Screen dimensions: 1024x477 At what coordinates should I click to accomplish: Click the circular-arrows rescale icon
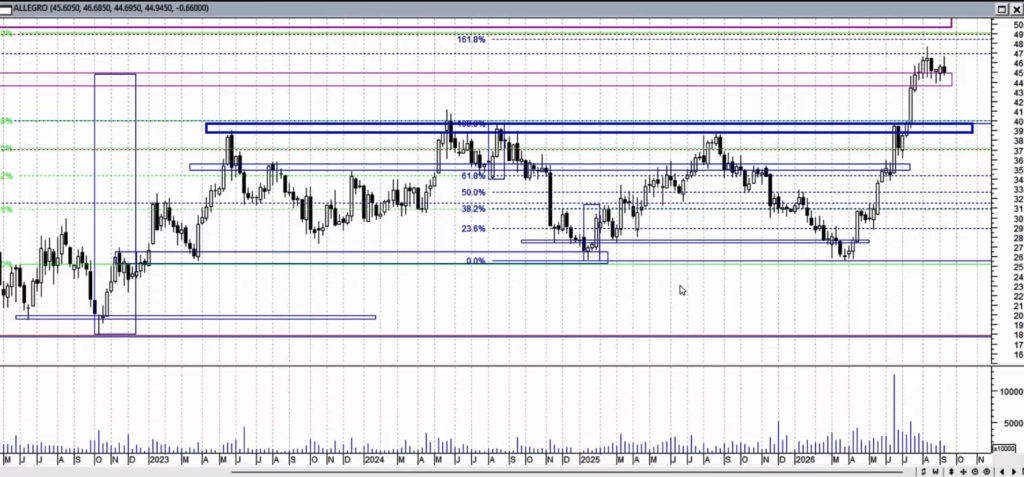click(923, 472)
